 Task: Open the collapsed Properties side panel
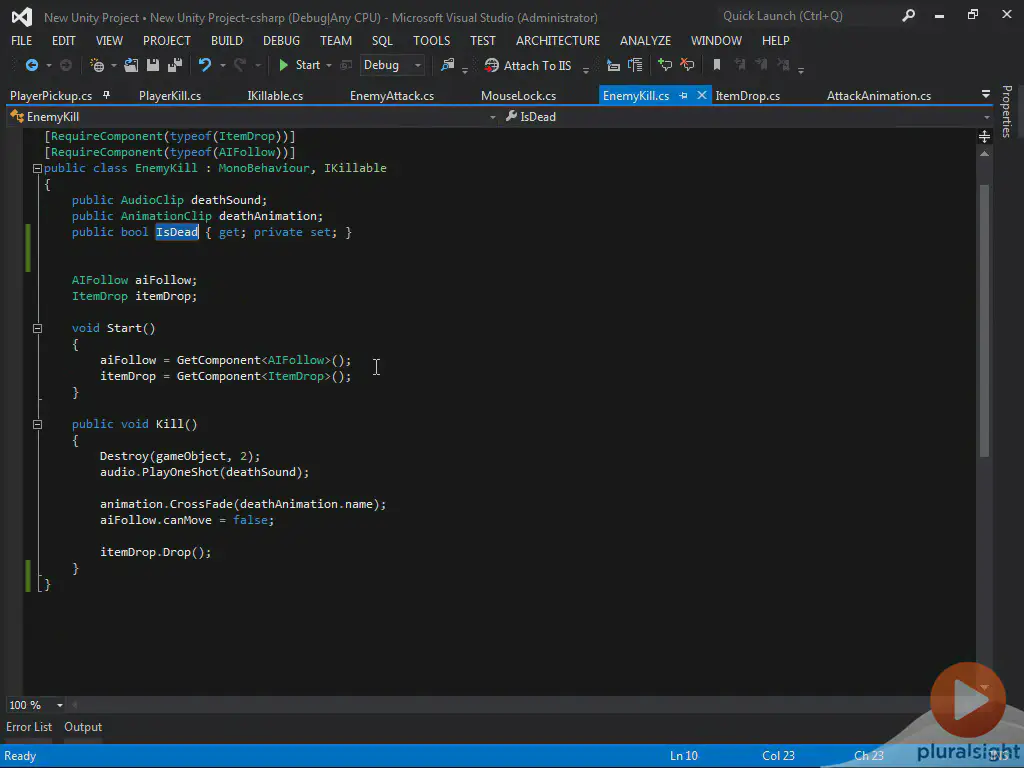point(1006,111)
